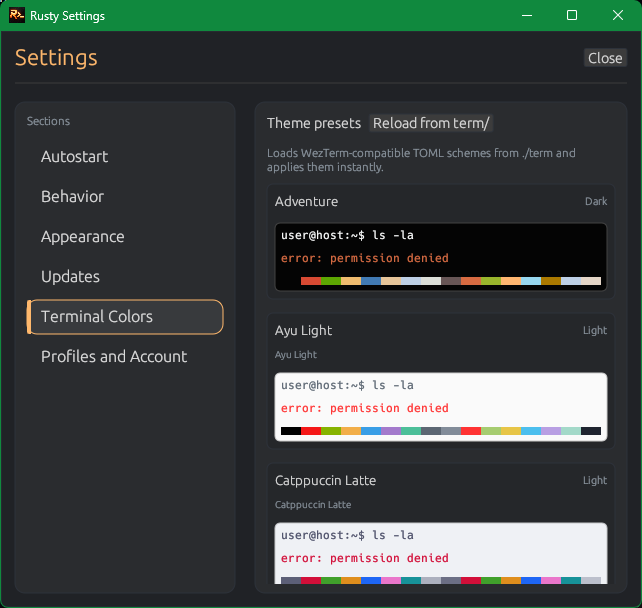Click the Light label on Ayu Light card
This screenshot has height=608, width=642.
click(595, 330)
